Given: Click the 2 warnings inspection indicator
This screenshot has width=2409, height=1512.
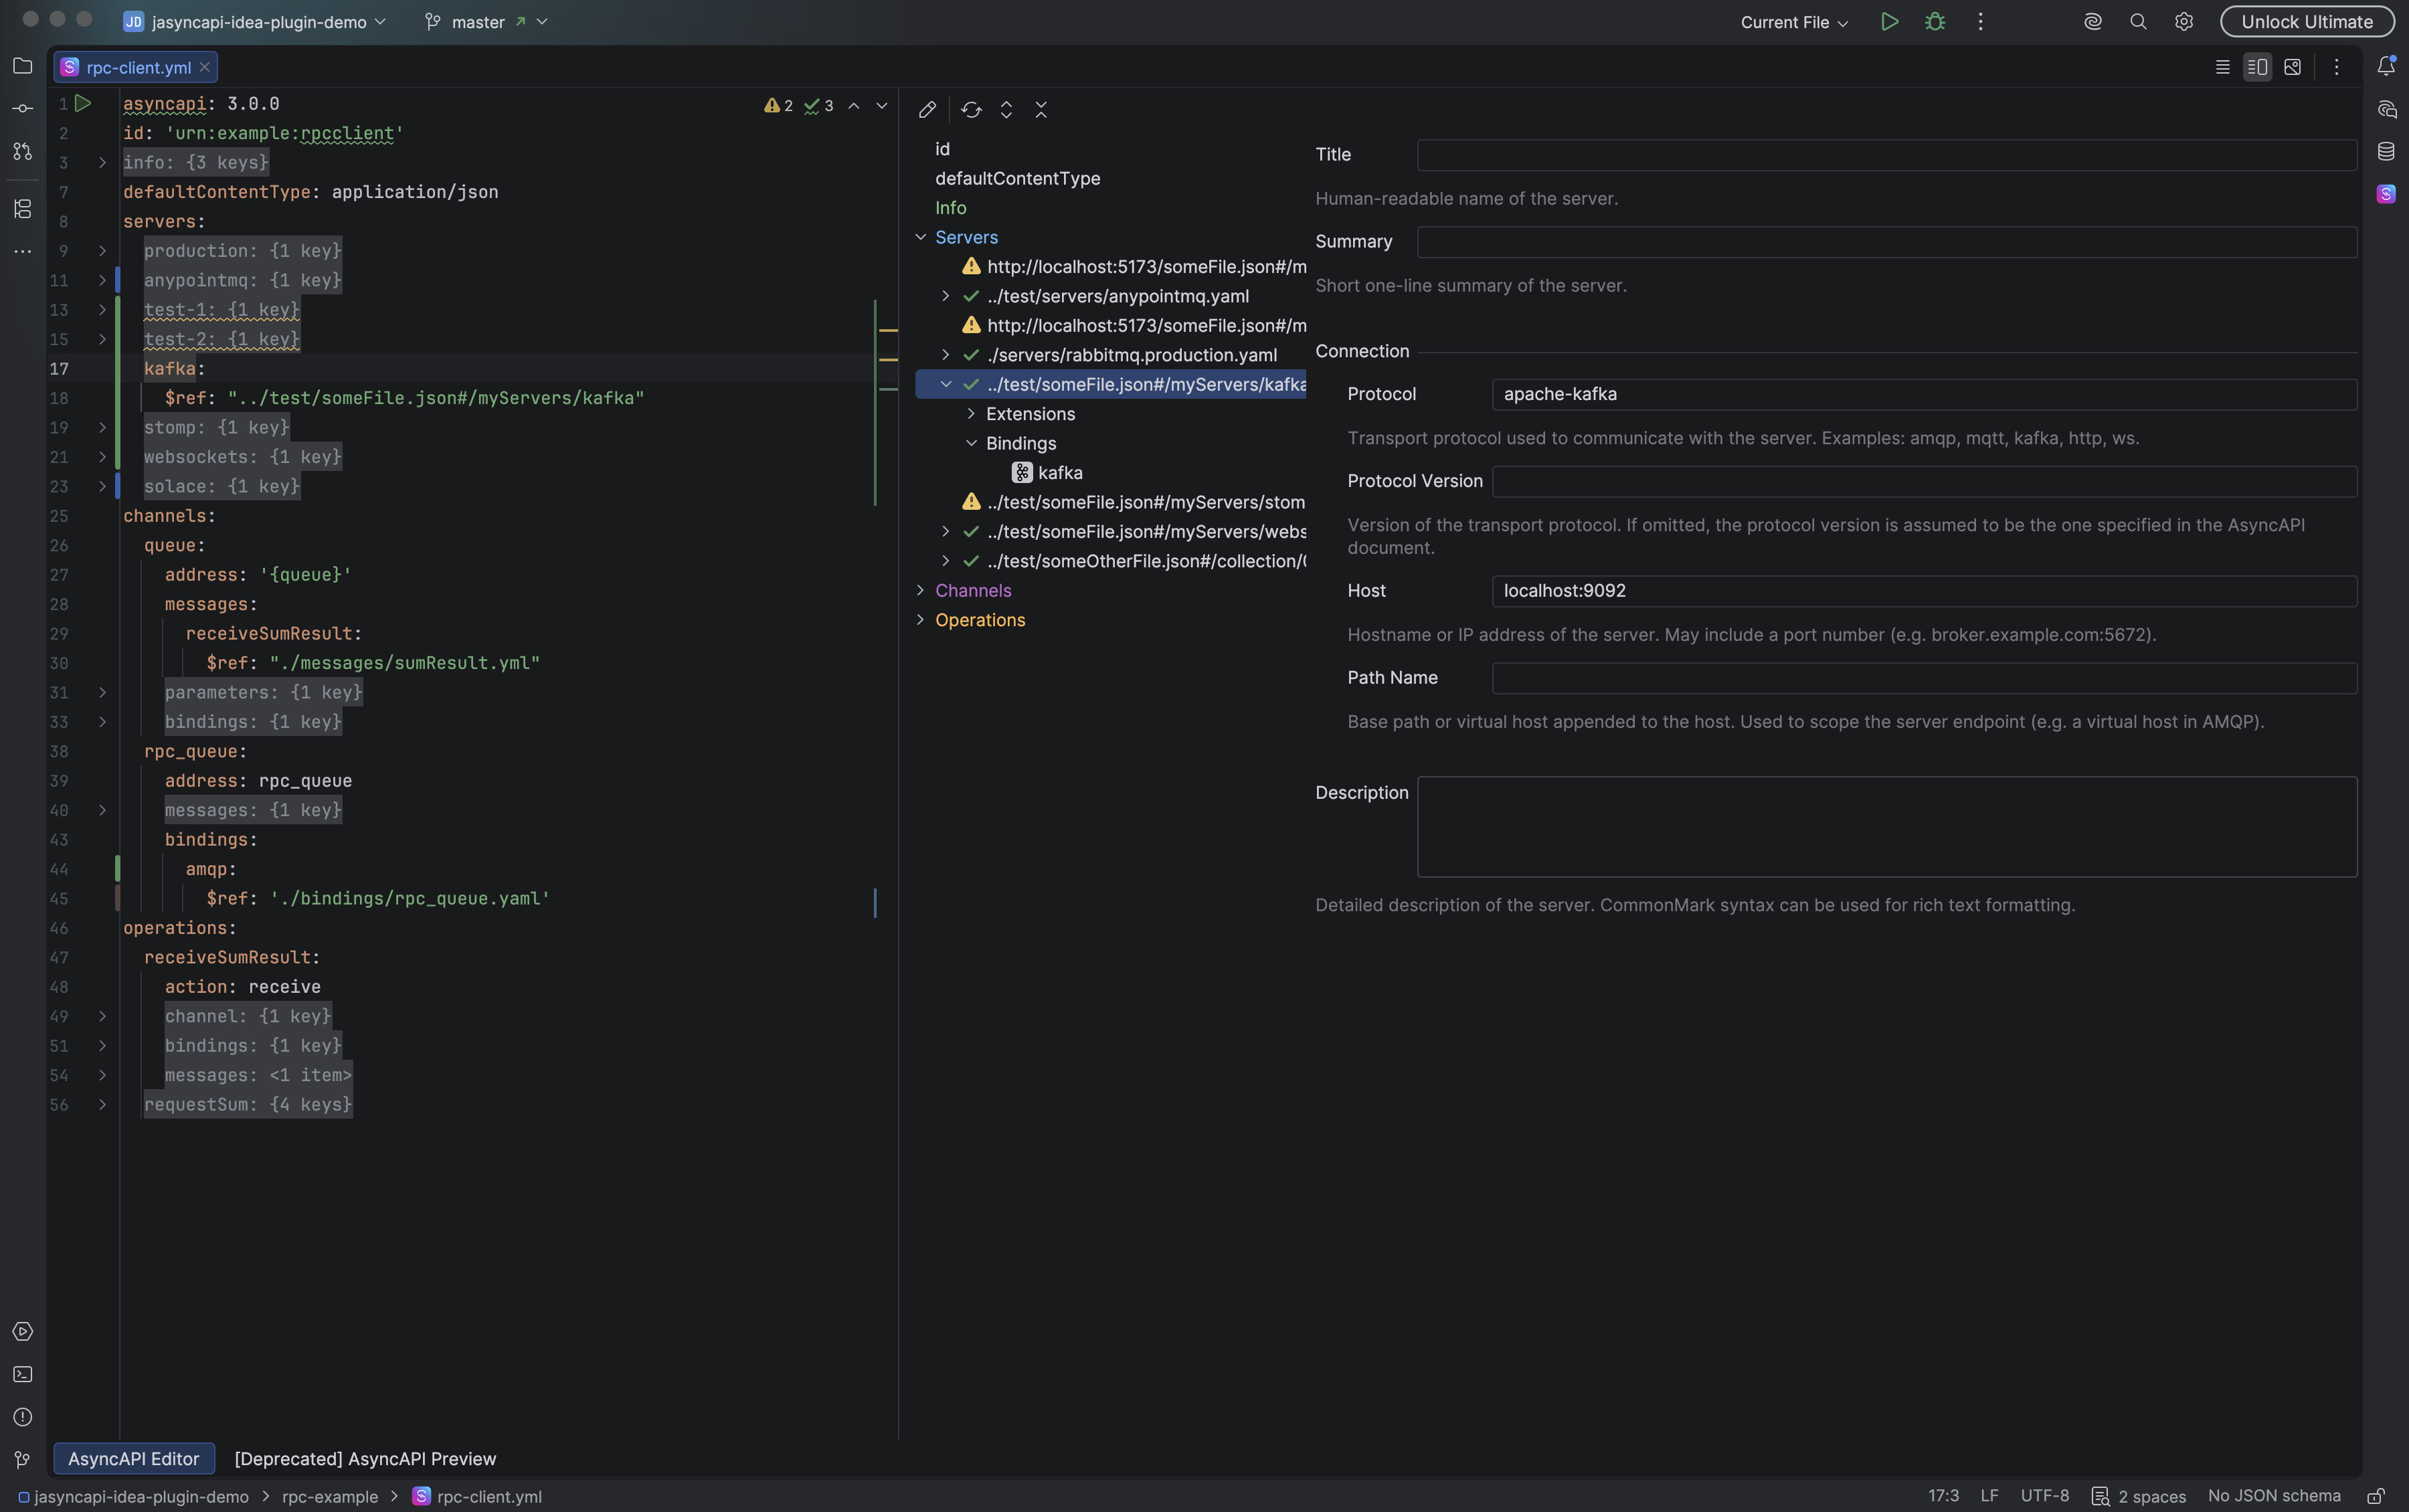Looking at the screenshot, I should [x=778, y=105].
